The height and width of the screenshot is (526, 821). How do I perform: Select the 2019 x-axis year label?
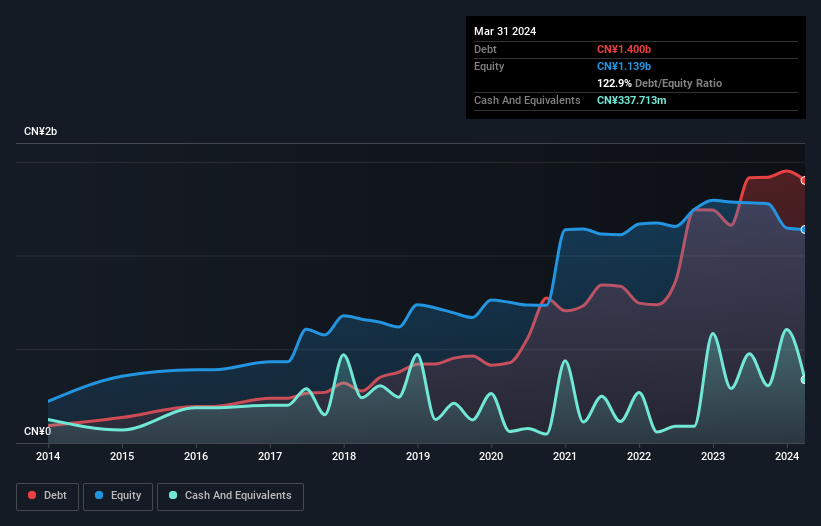(x=418, y=457)
